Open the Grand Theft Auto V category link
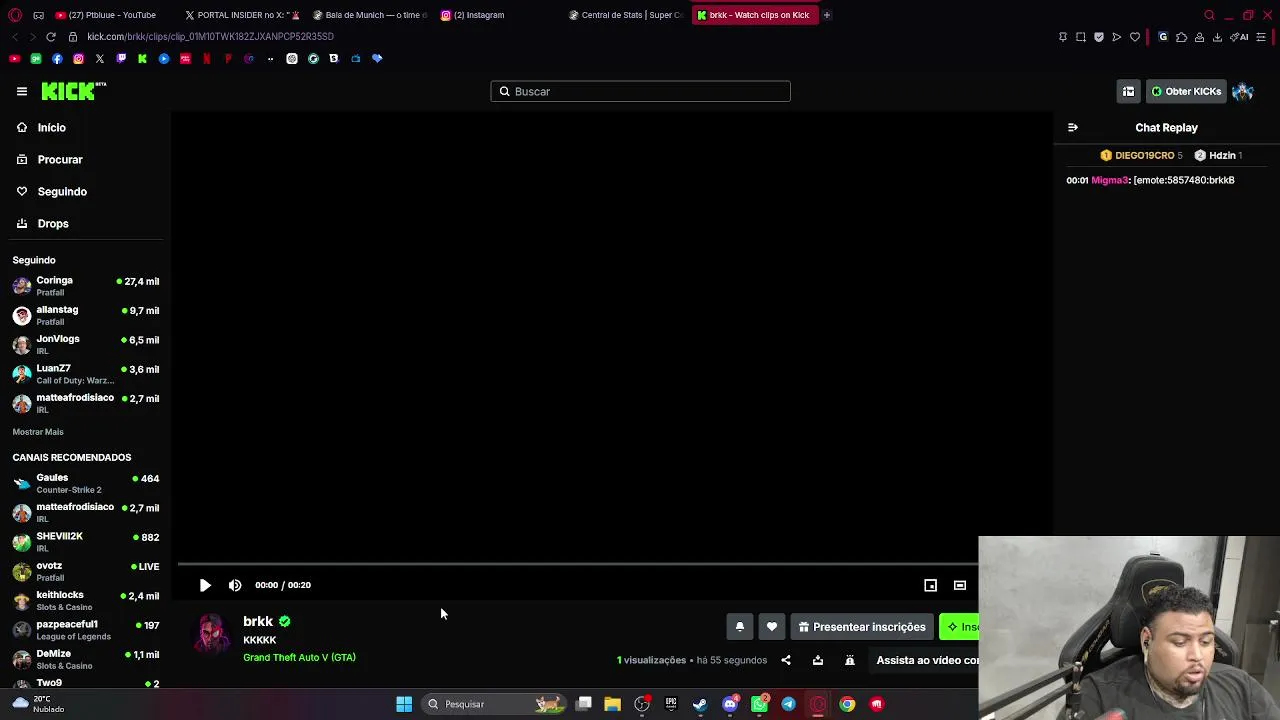 [299, 657]
